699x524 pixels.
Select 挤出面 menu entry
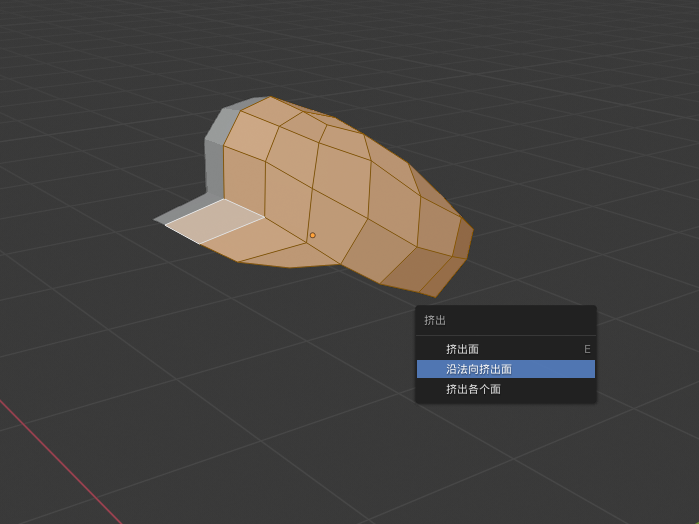(506, 349)
